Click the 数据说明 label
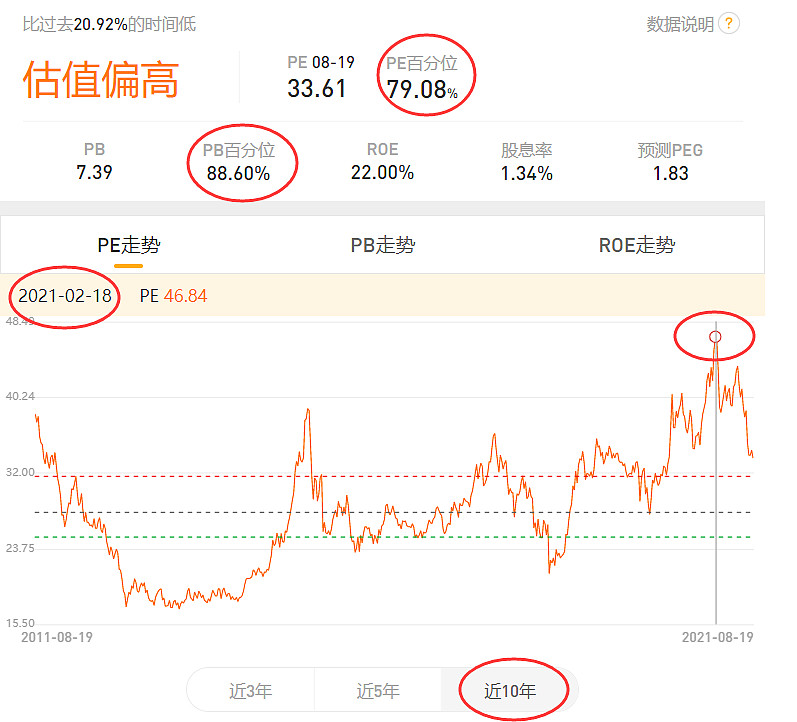 [x=680, y=24]
